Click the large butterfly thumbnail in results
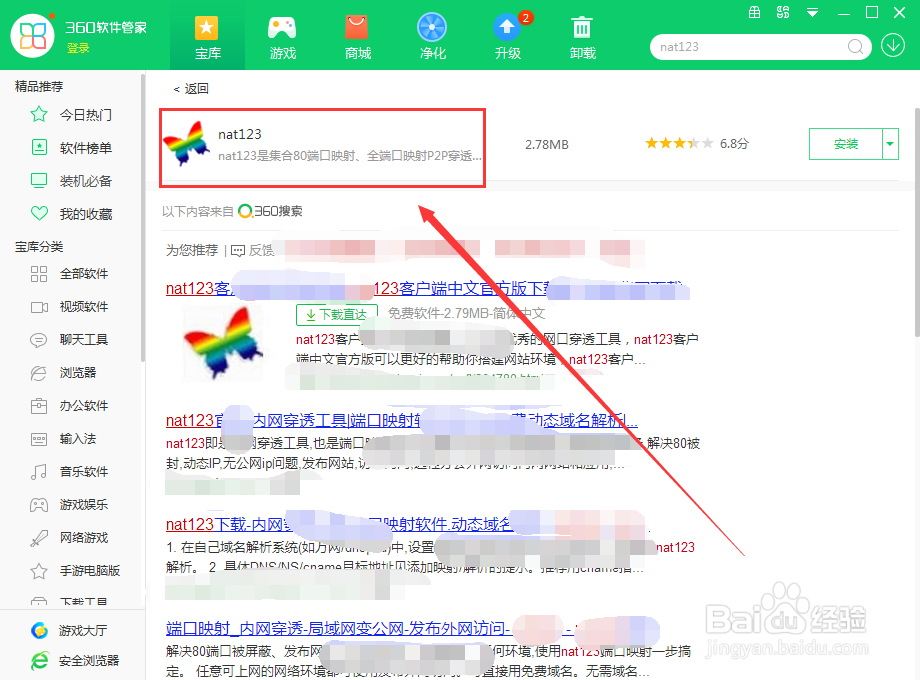The height and width of the screenshot is (680, 920). coord(223,343)
